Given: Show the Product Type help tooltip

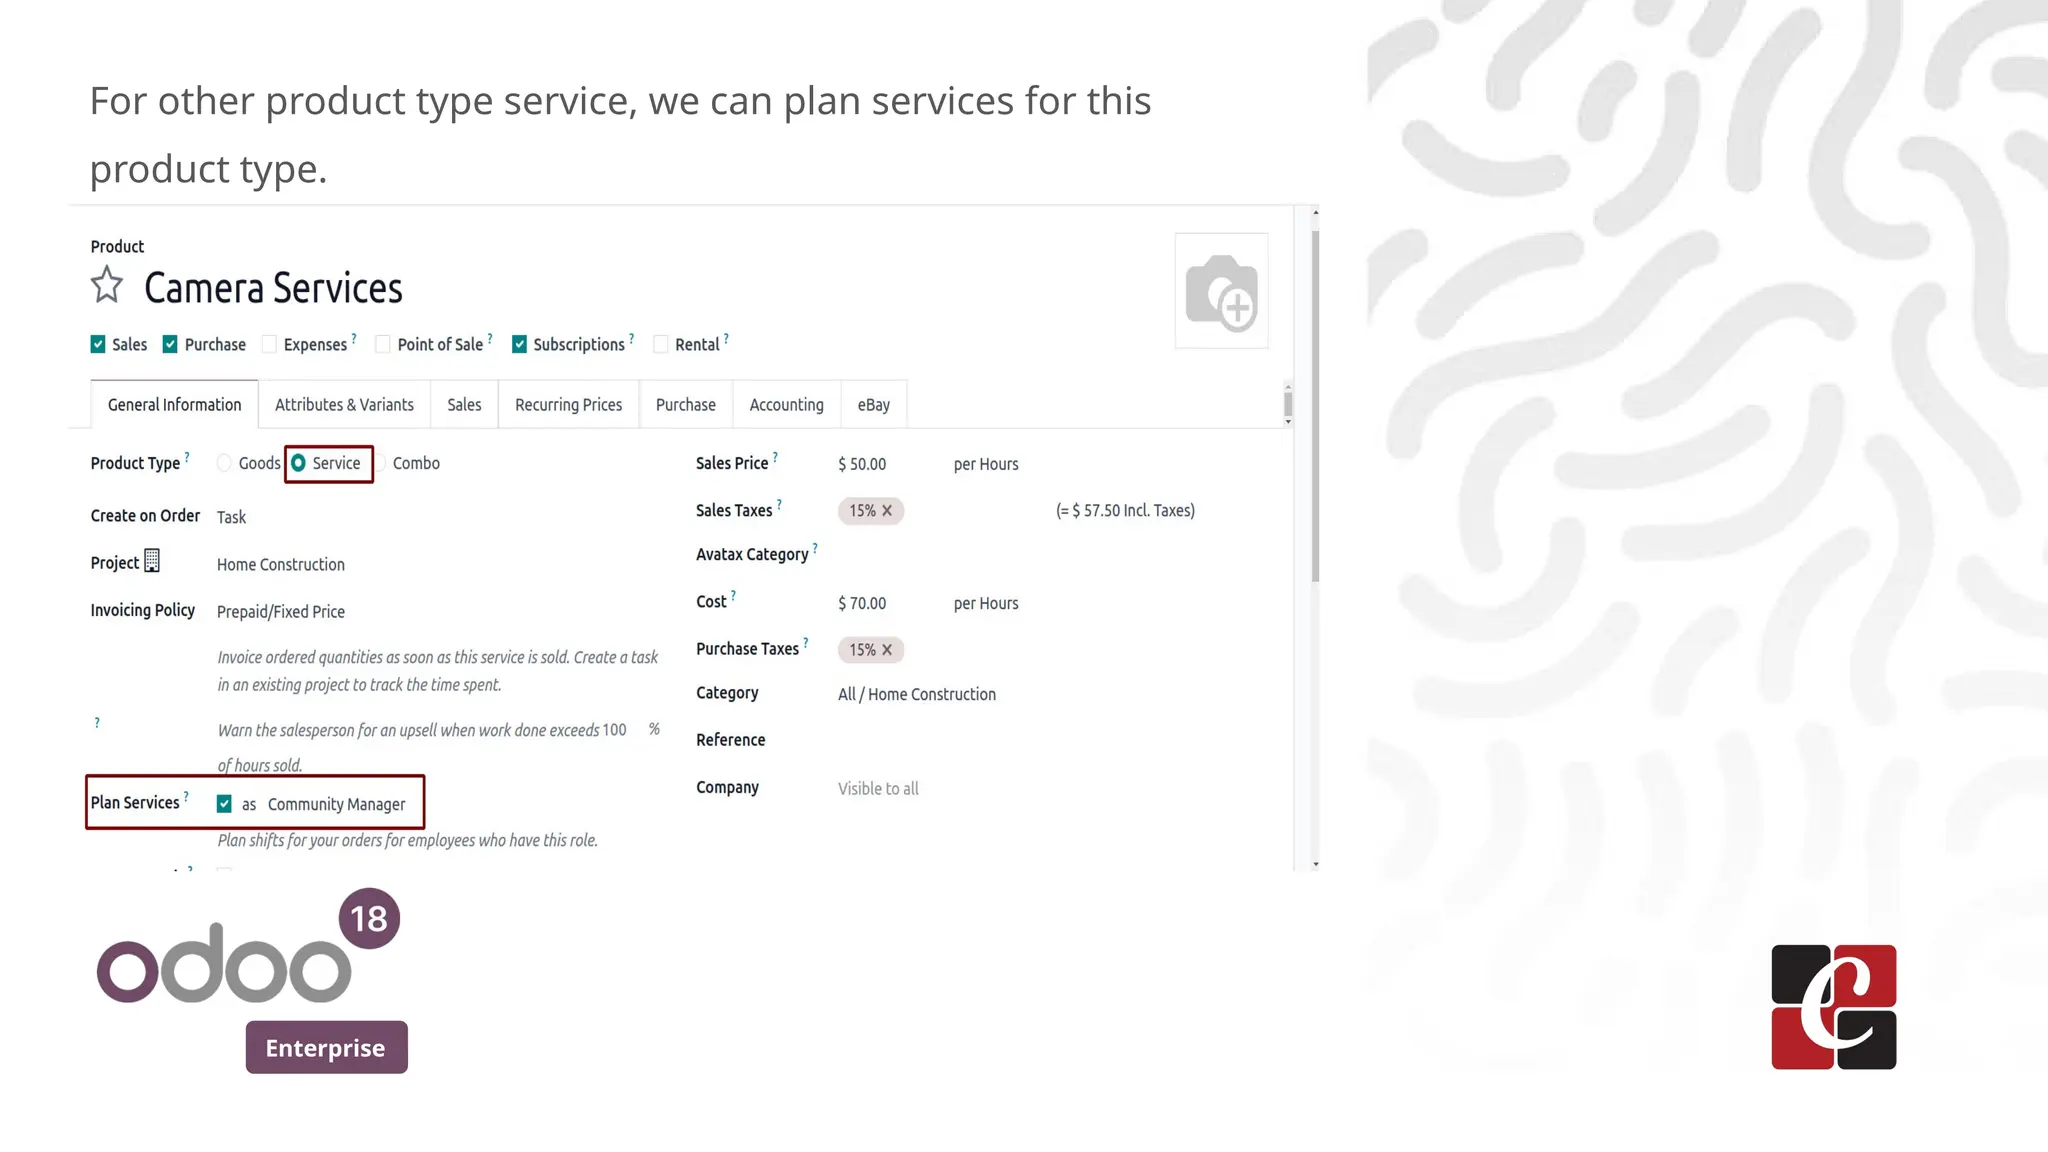Looking at the screenshot, I should pos(187,457).
